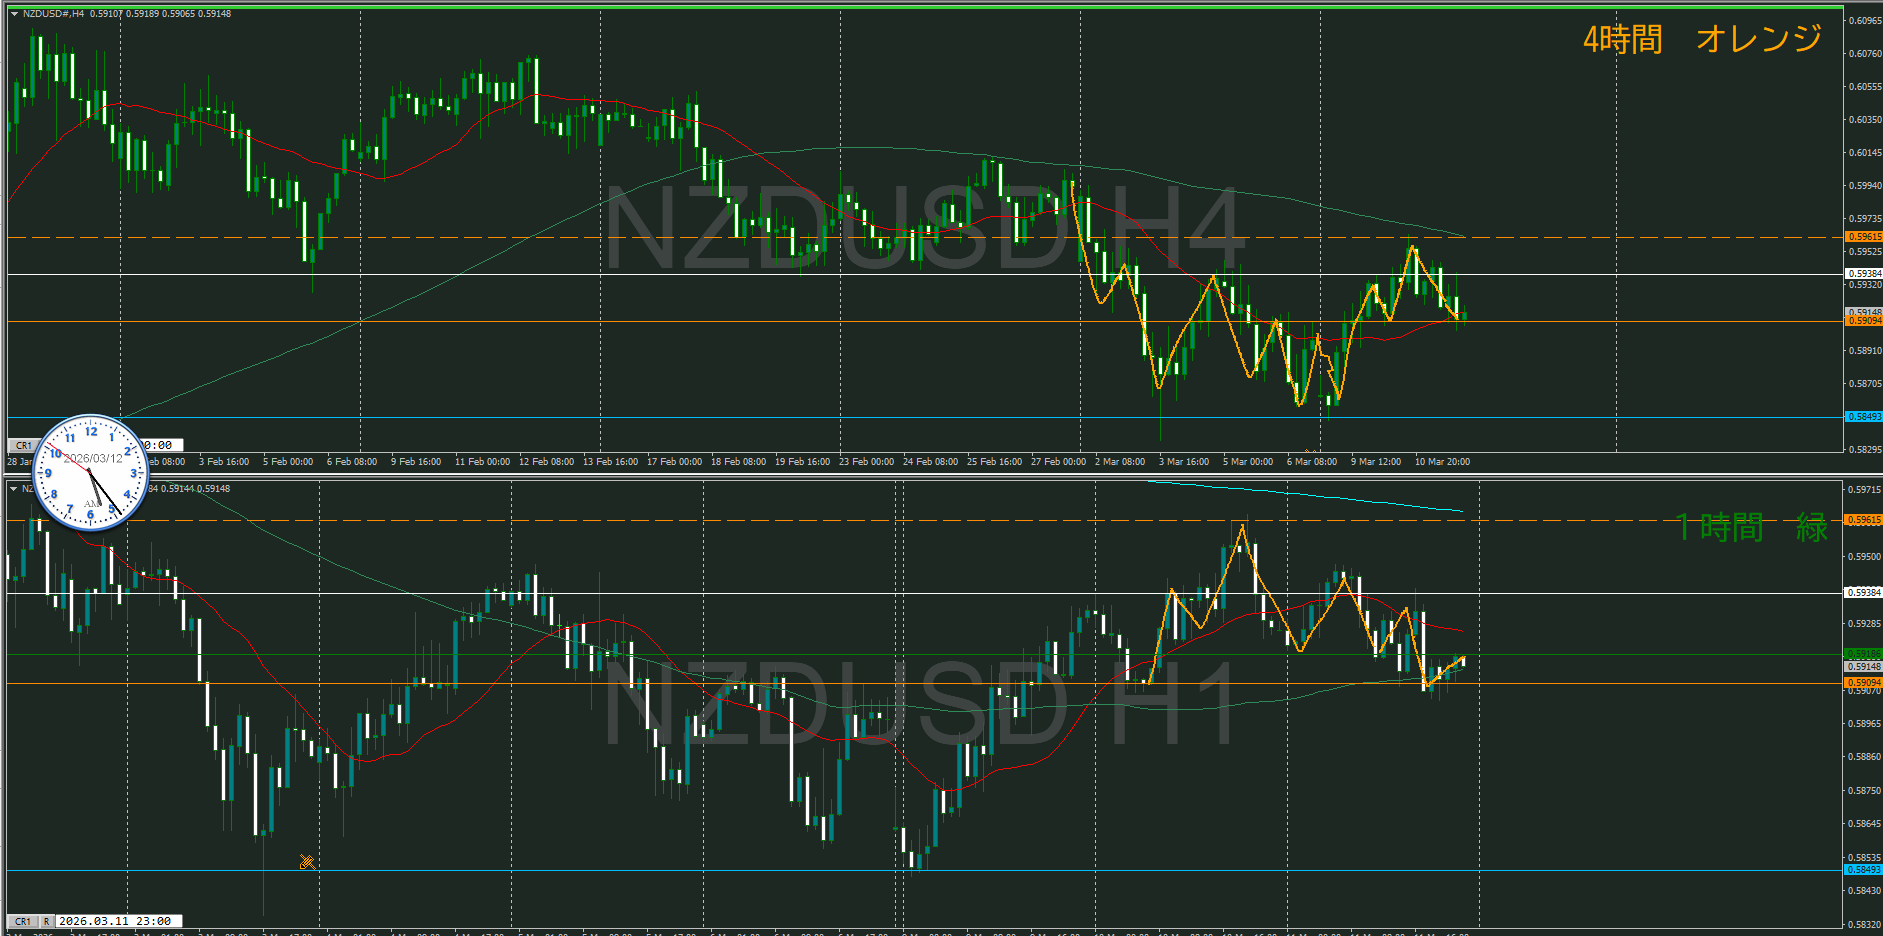The width and height of the screenshot is (1883, 936).
Task: Click the 0.59148 current price label in H1 chart
Action: 1863,667
